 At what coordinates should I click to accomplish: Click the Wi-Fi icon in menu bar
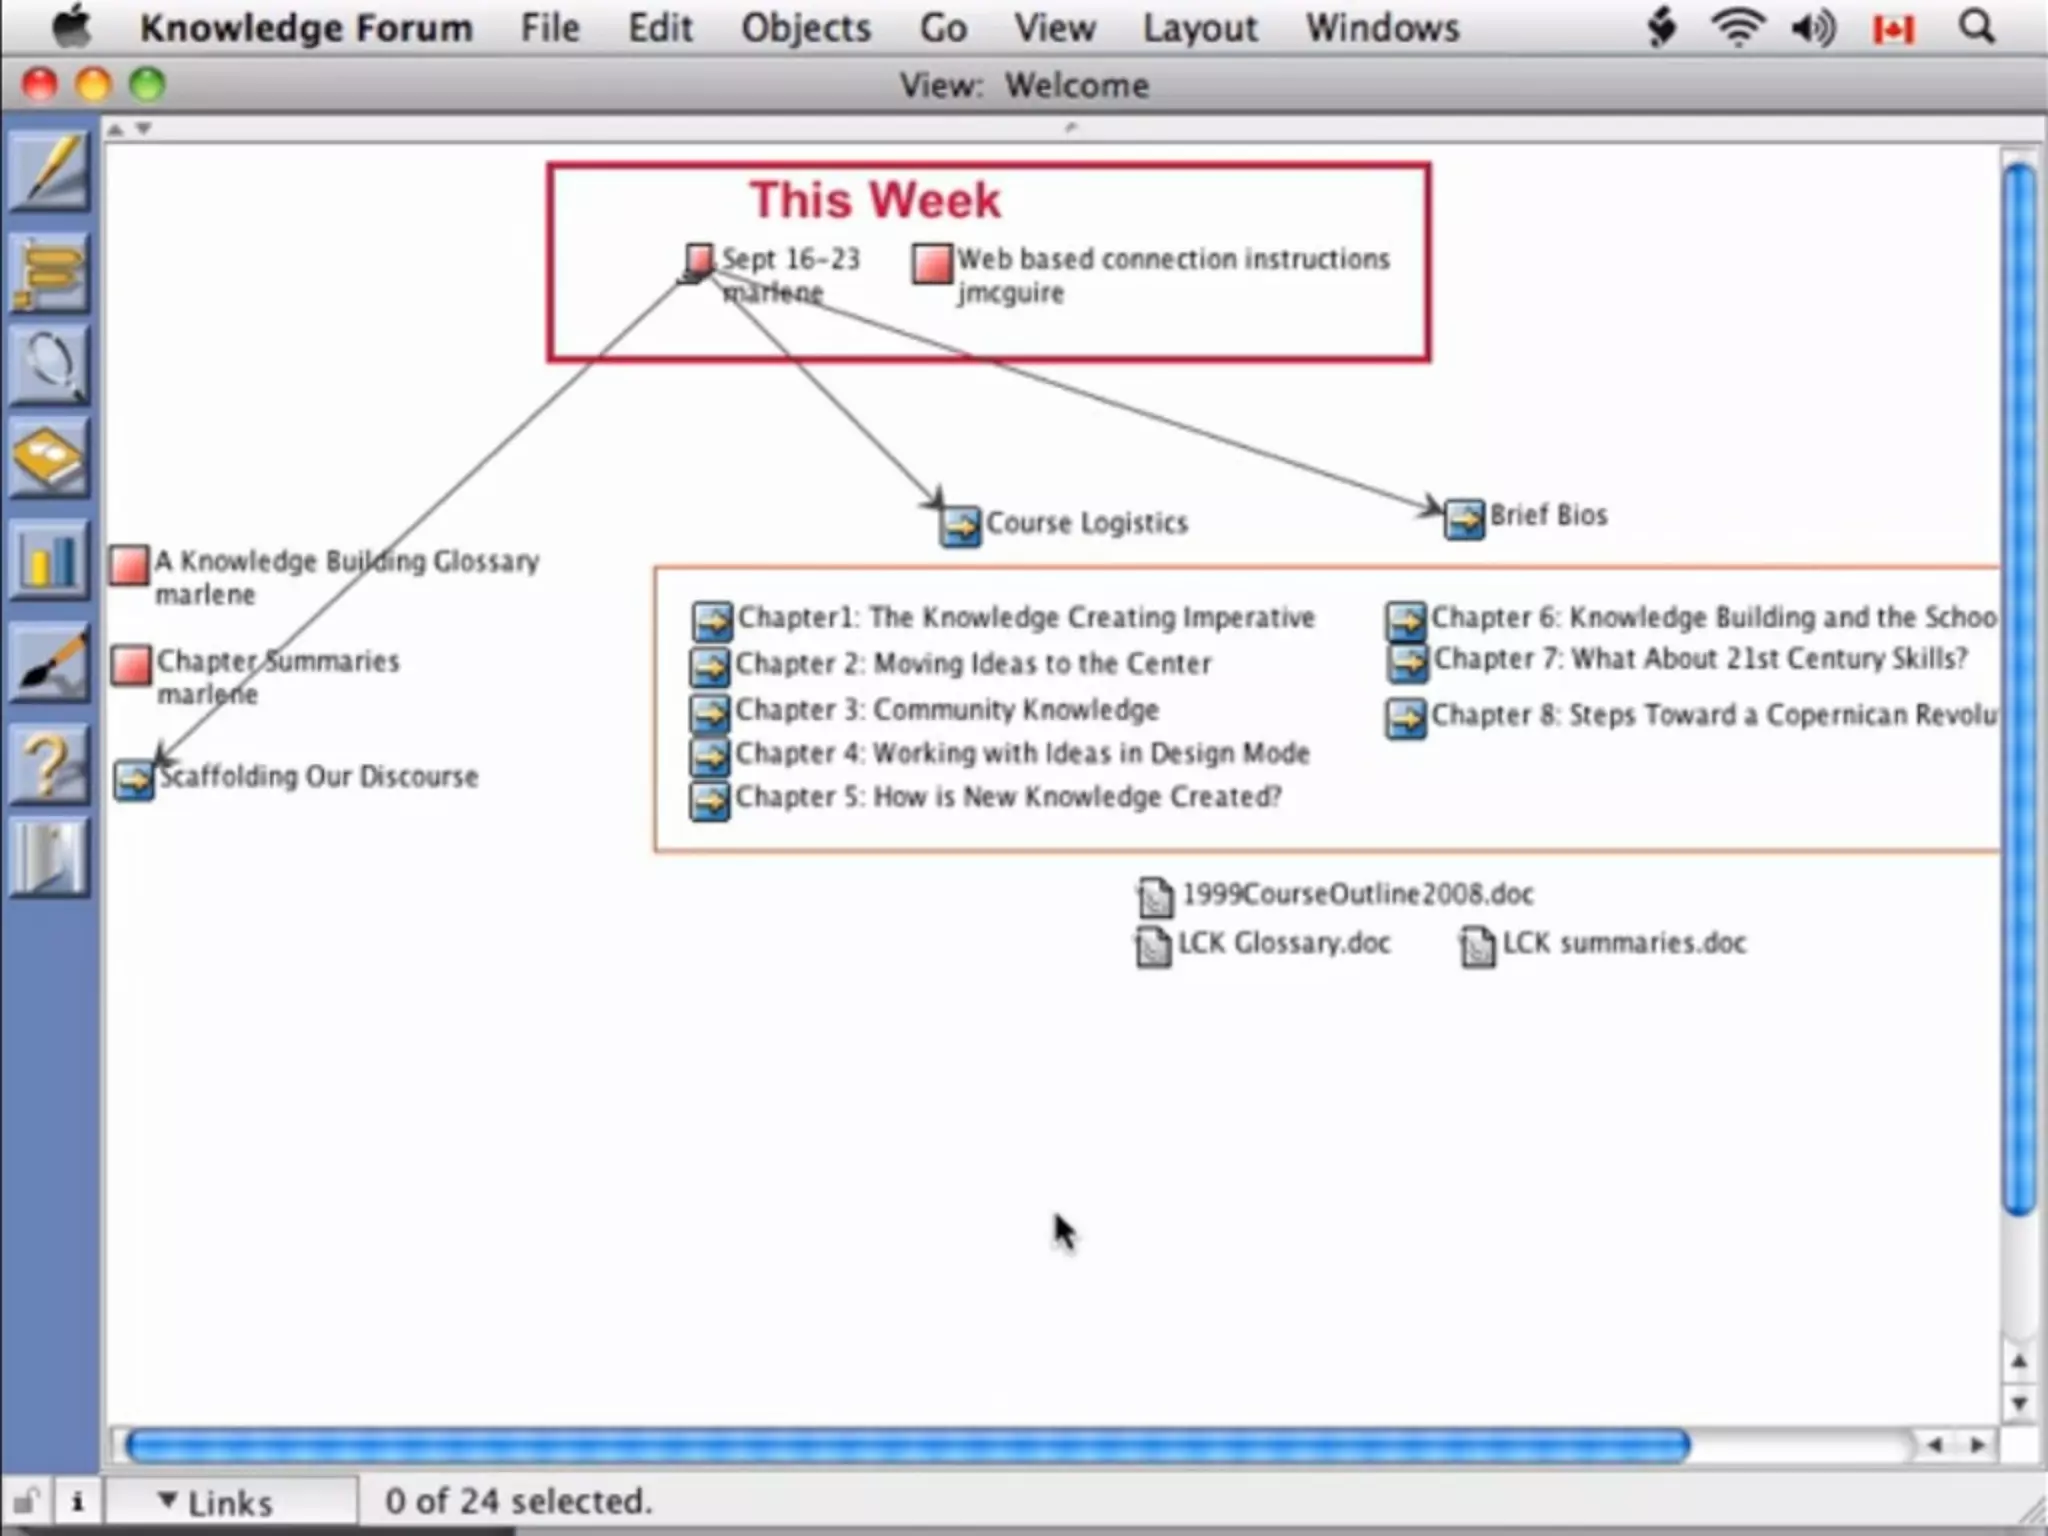point(1737,28)
